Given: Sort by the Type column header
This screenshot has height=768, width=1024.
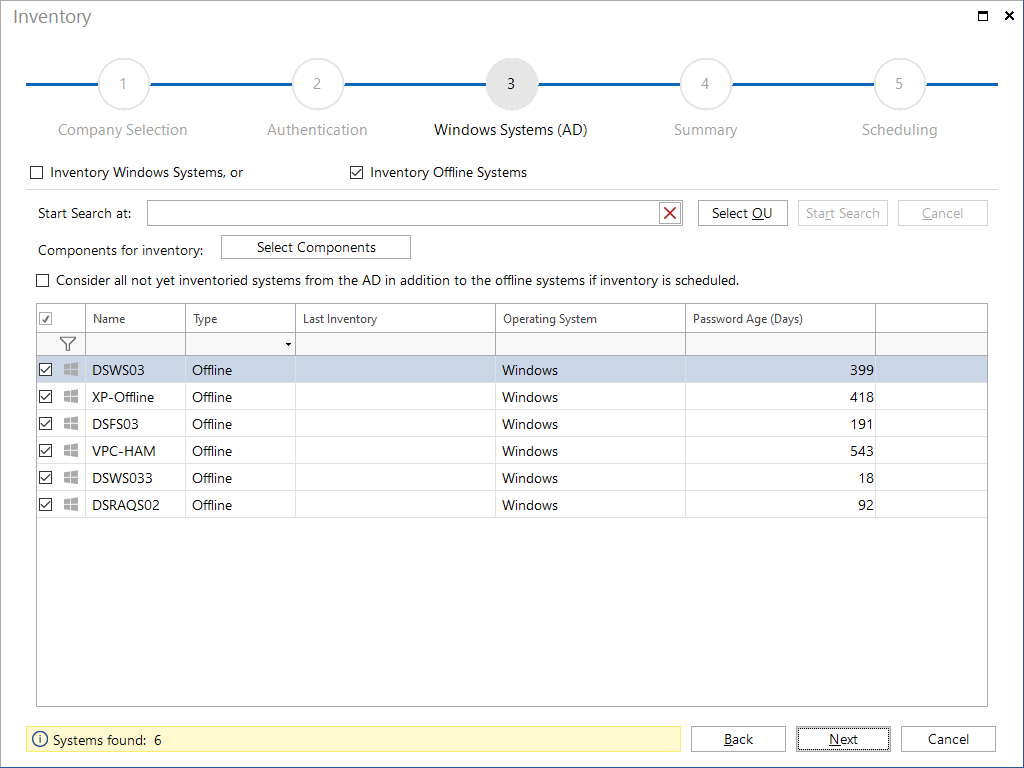Looking at the screenshot, I should coord(240,319).
